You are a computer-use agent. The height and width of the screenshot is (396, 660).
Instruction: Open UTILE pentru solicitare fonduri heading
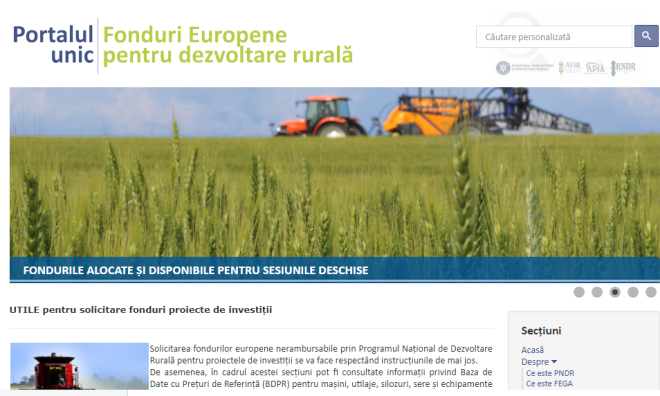click(x=141, y=310)
